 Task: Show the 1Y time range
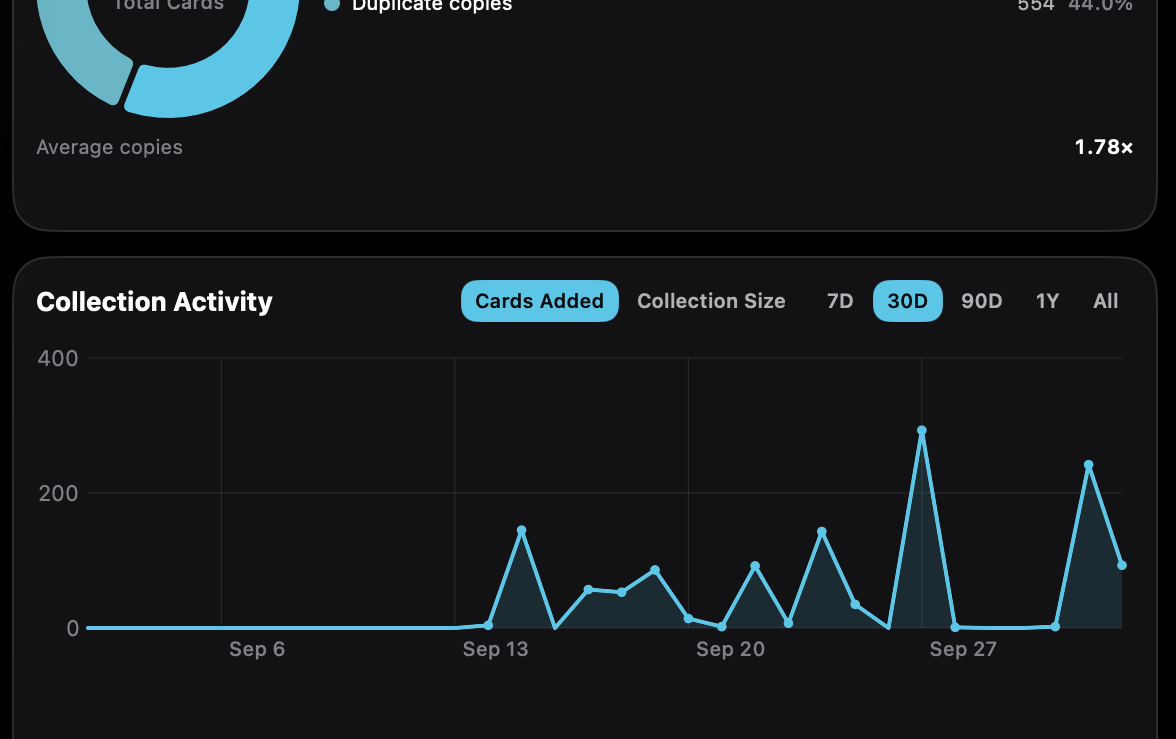click(1047, 301)
